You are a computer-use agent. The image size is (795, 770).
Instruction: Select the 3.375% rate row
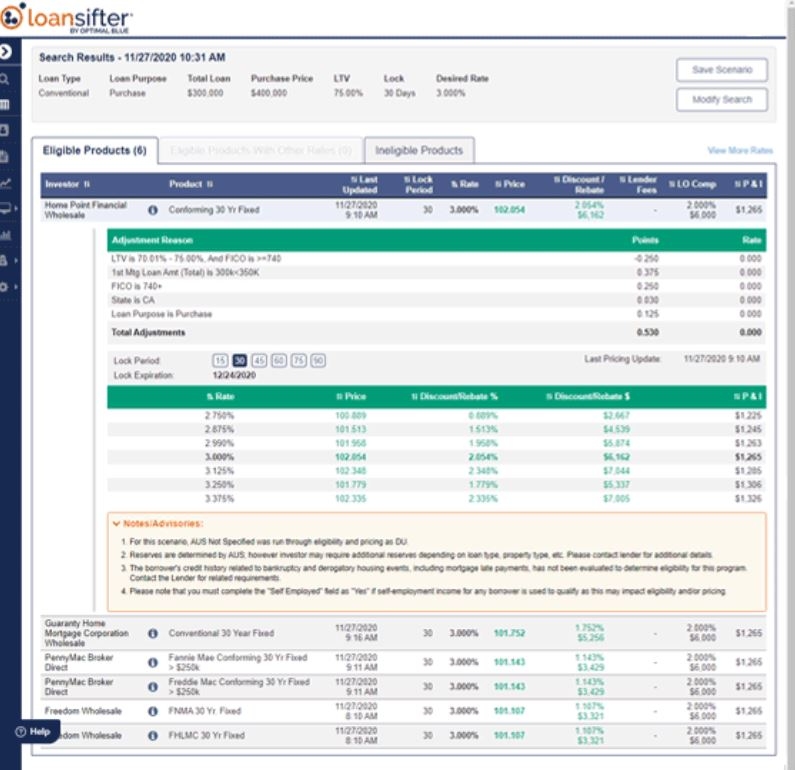pyautogui.click(x=437, y=499)
